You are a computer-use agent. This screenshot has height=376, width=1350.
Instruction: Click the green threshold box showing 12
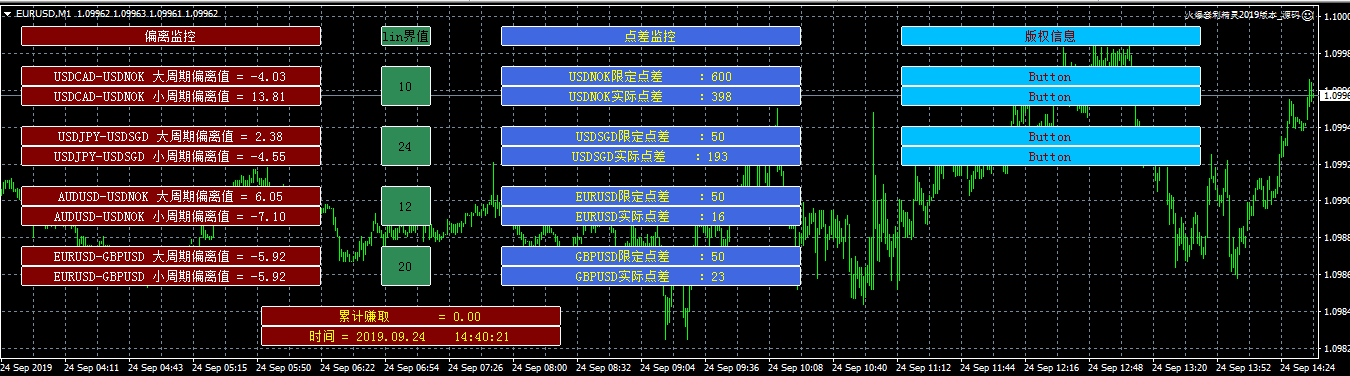click(x=406, y=206)
